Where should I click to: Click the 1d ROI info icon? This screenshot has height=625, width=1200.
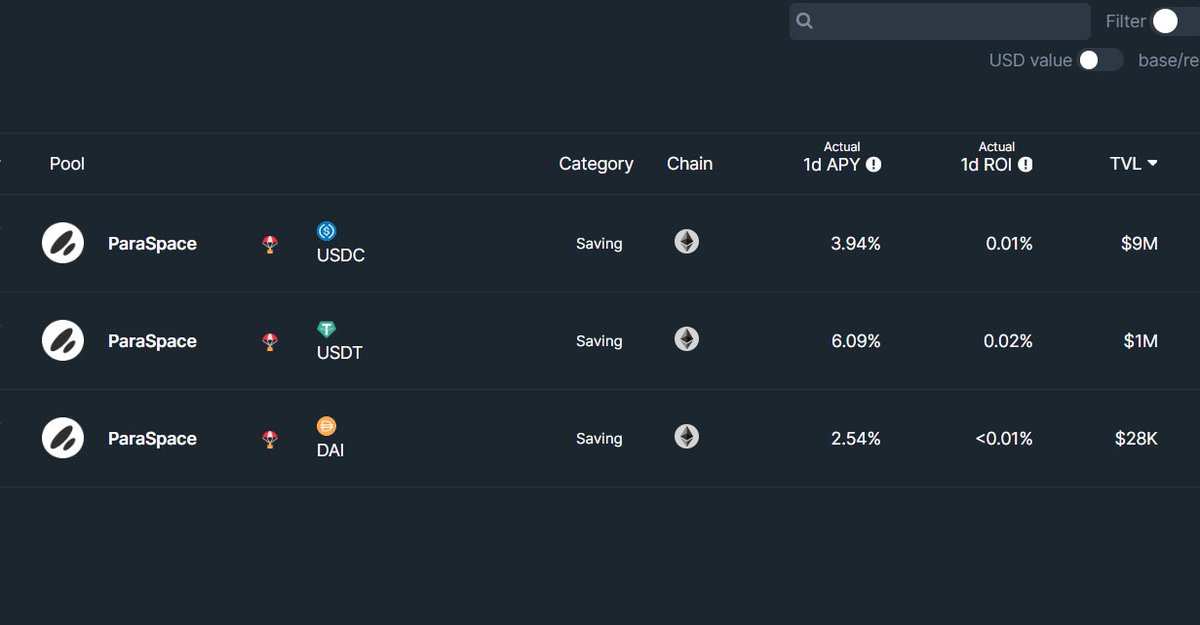click(x=1025, y=164)
